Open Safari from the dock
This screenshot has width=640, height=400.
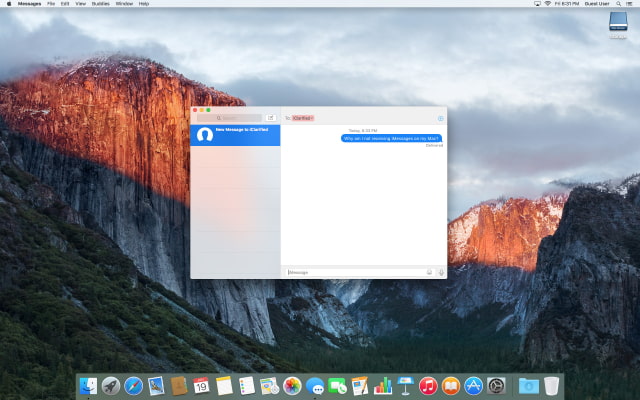coord(133,386)
